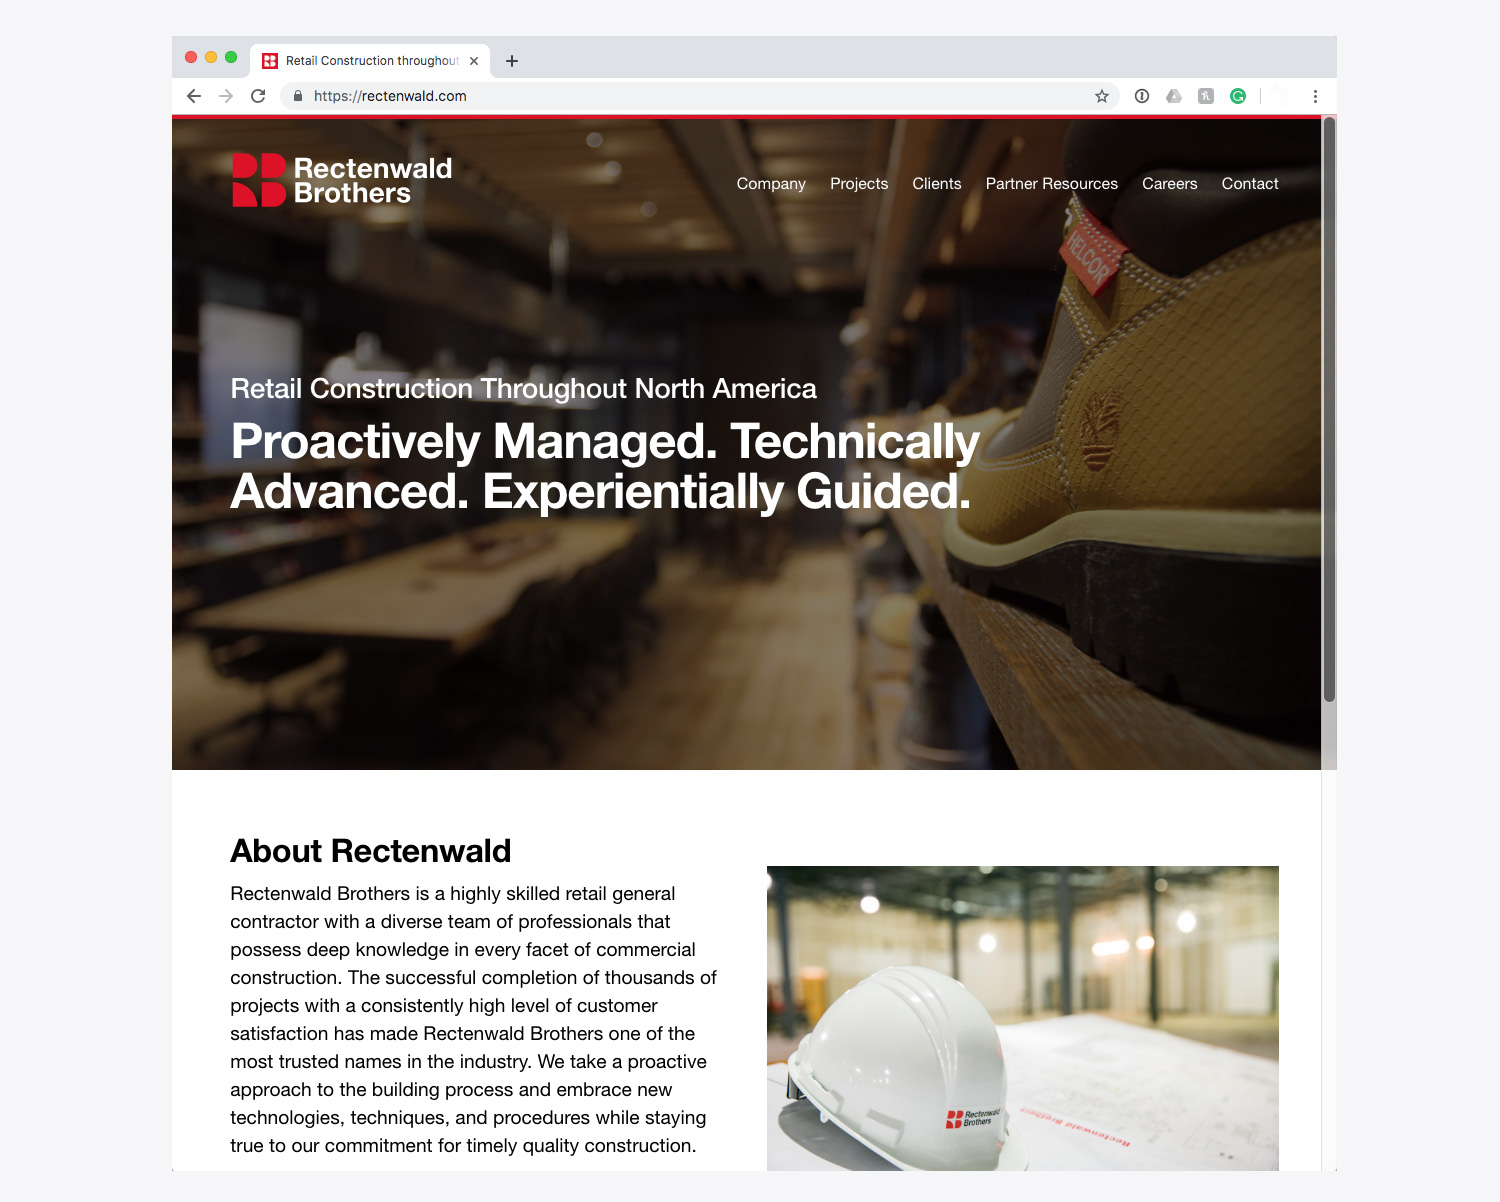Click the Retail Construction Throughout North America subtitle

524,389
